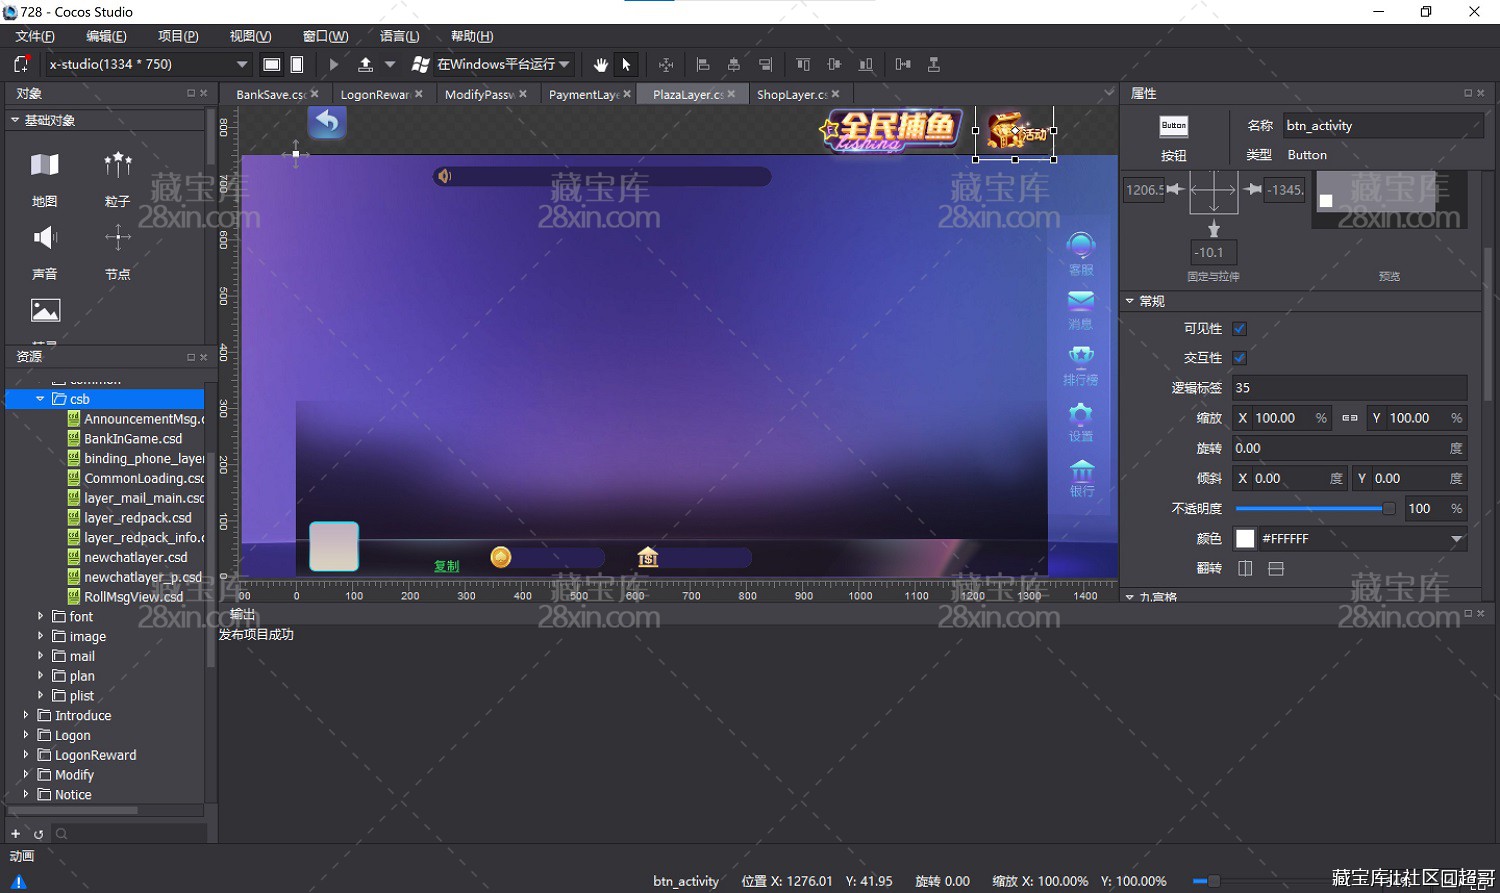Click the new file icon in toolbar
1500x893 pixels.
click(x=21, y=64)
